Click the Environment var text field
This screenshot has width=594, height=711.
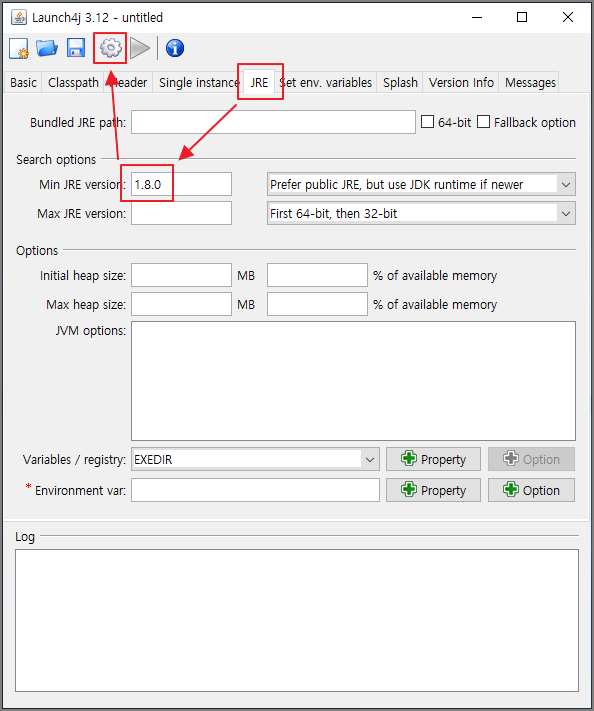(255, 490)
